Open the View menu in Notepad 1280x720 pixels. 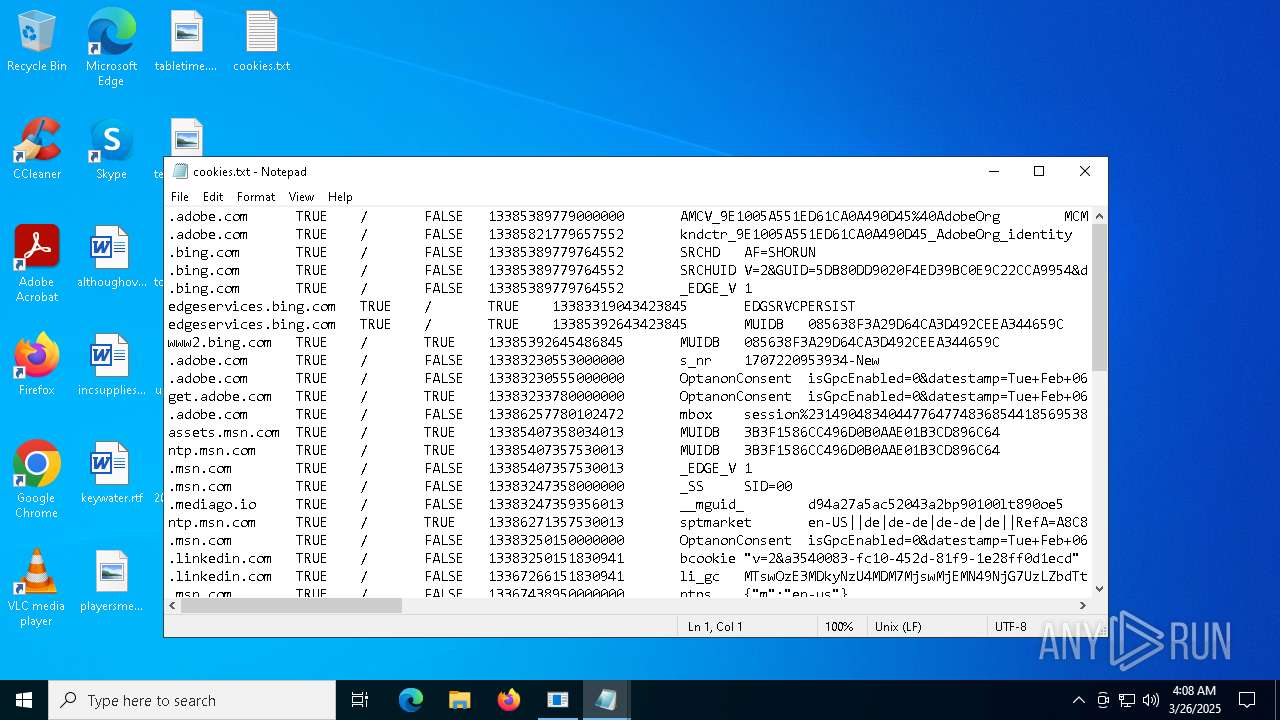301,197
